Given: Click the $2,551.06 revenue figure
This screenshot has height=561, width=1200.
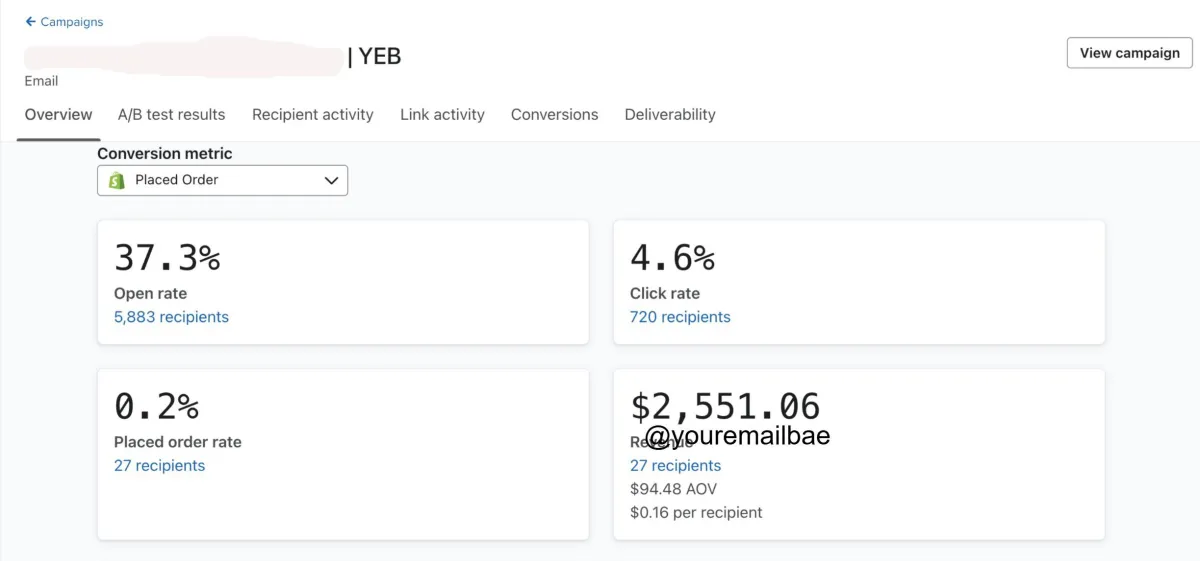Looking at the screenshot, I should pyautogui.click(x=725, y=406).
